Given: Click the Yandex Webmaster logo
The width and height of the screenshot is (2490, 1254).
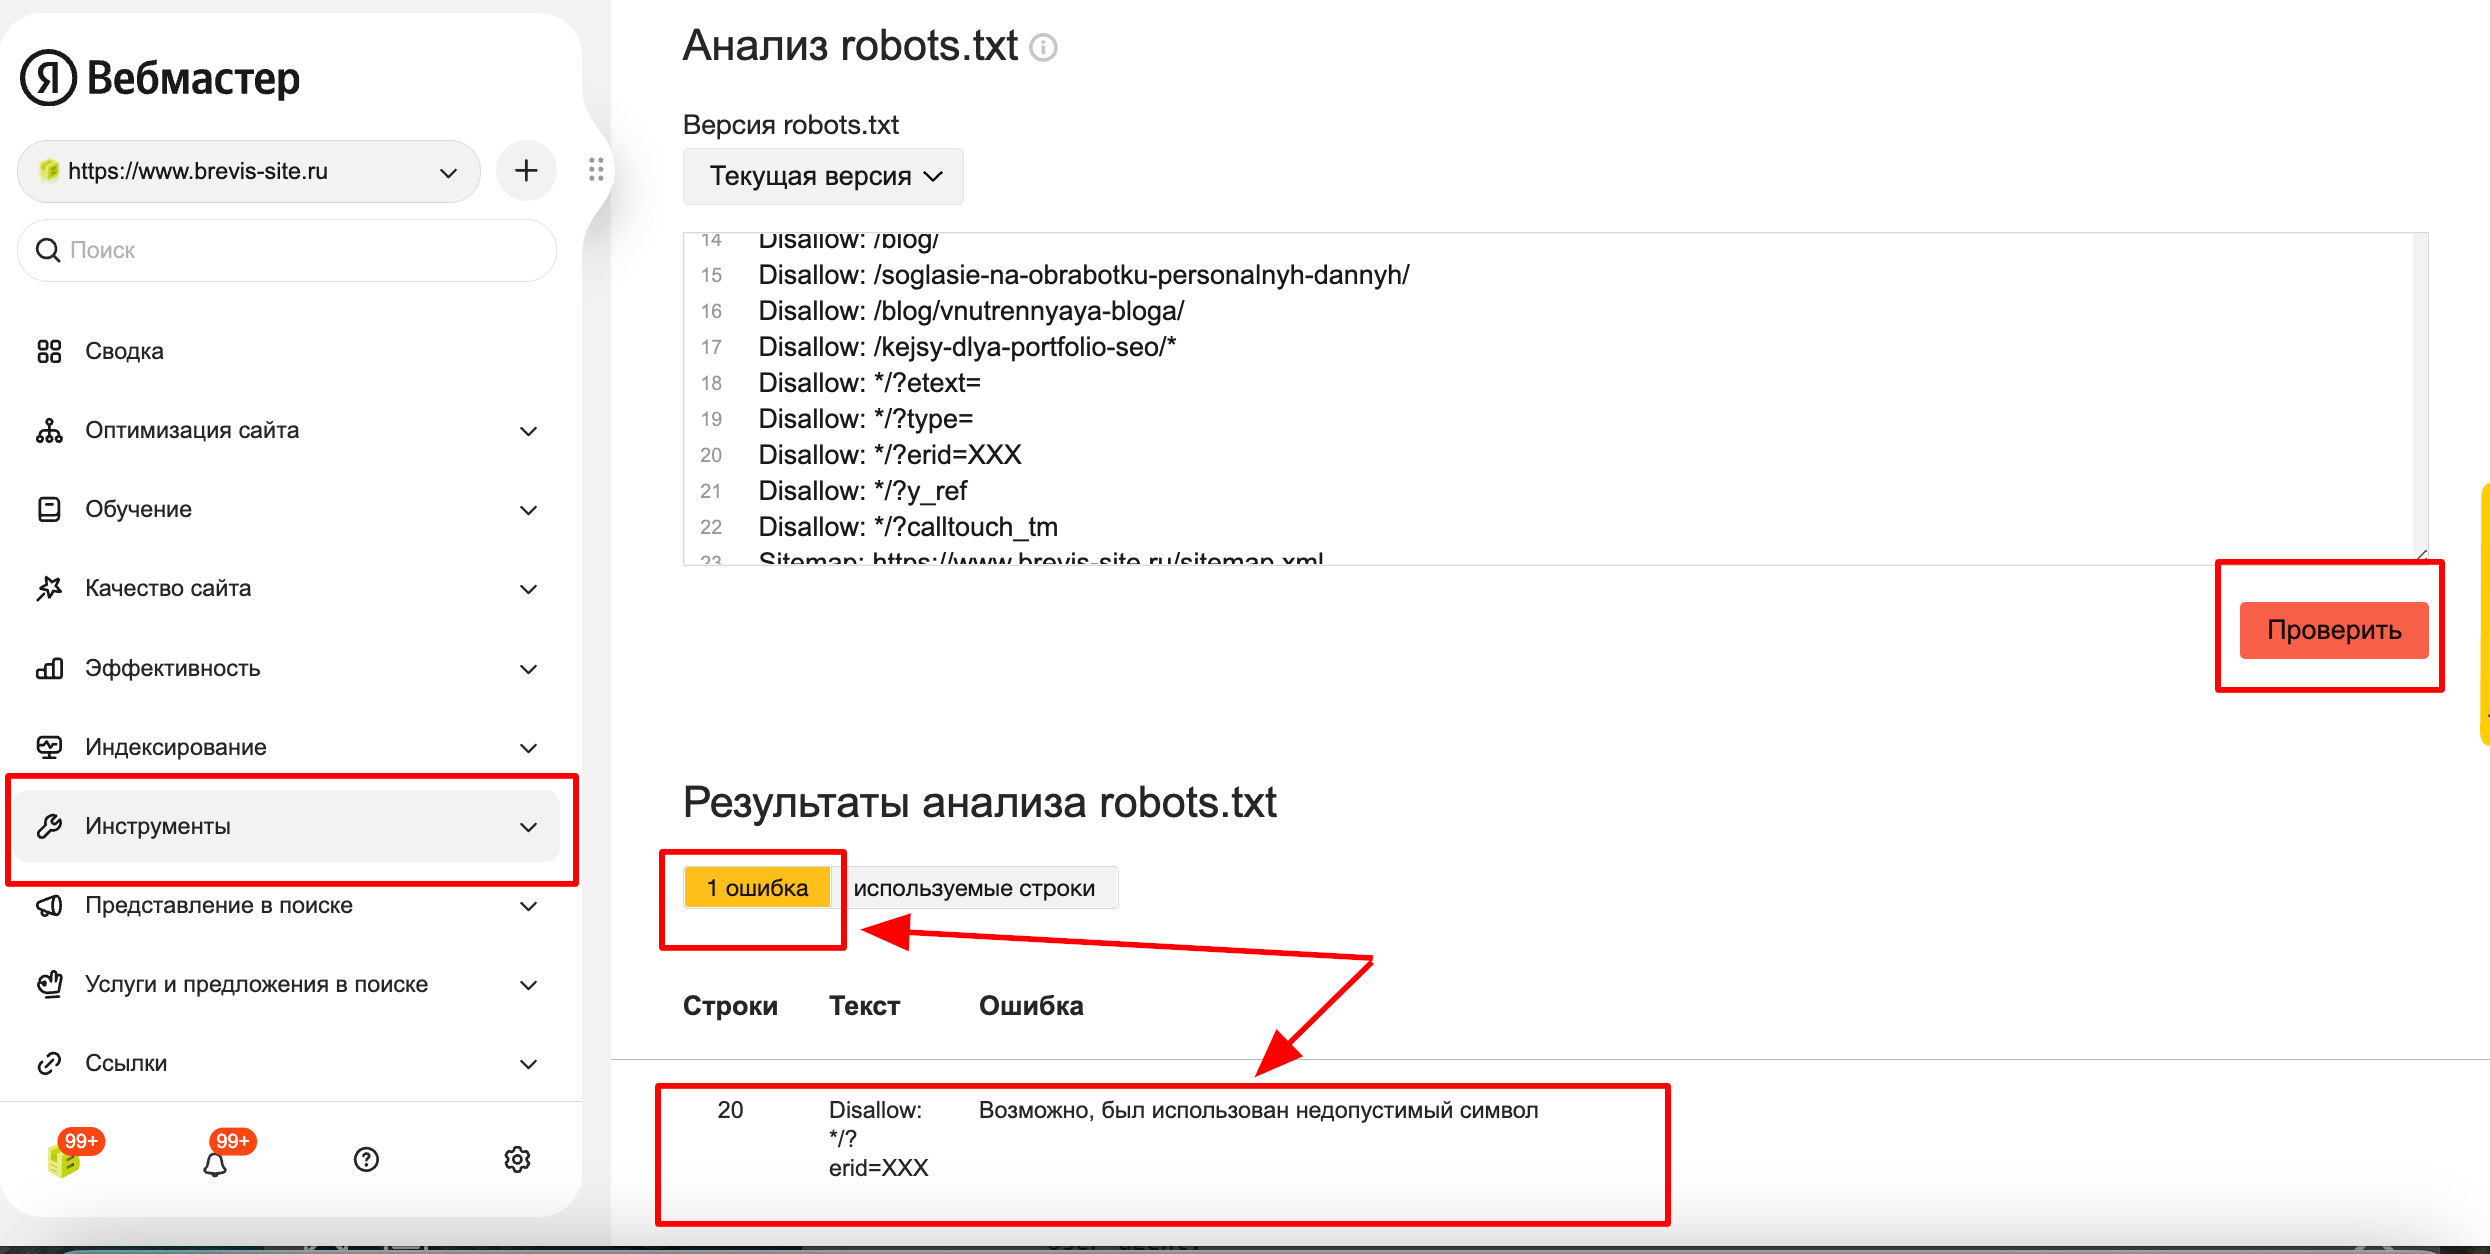Looking at the screenshot, I should [160, 77].
